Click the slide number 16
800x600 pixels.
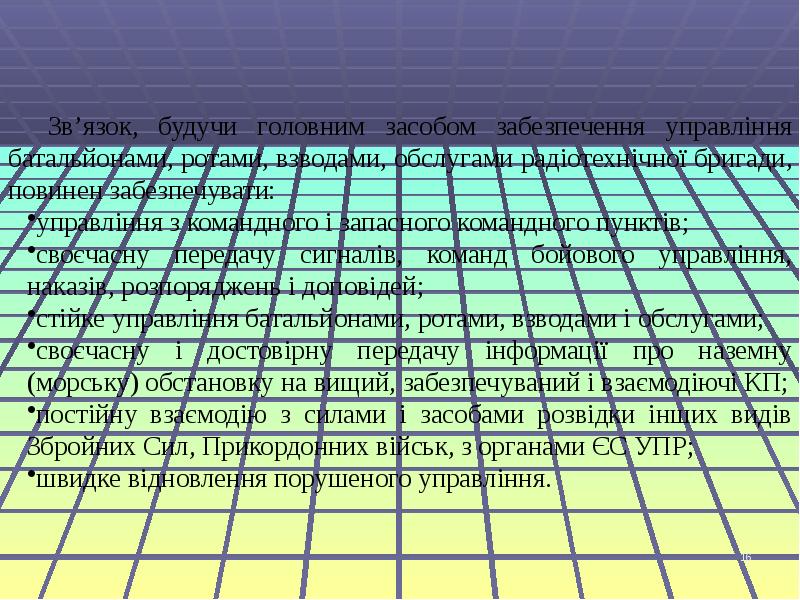point(745,556)
